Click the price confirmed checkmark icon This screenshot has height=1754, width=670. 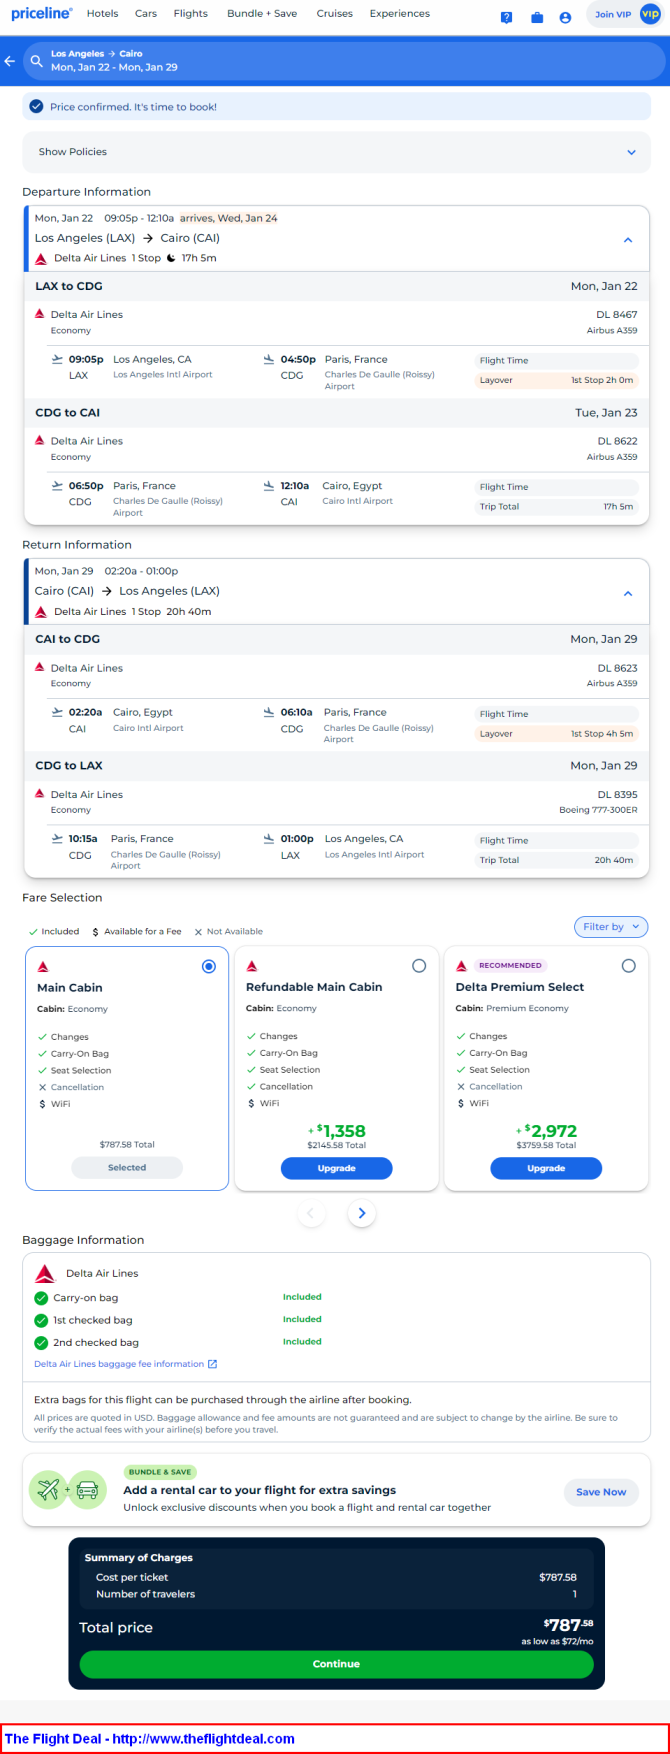pos(37,107)
